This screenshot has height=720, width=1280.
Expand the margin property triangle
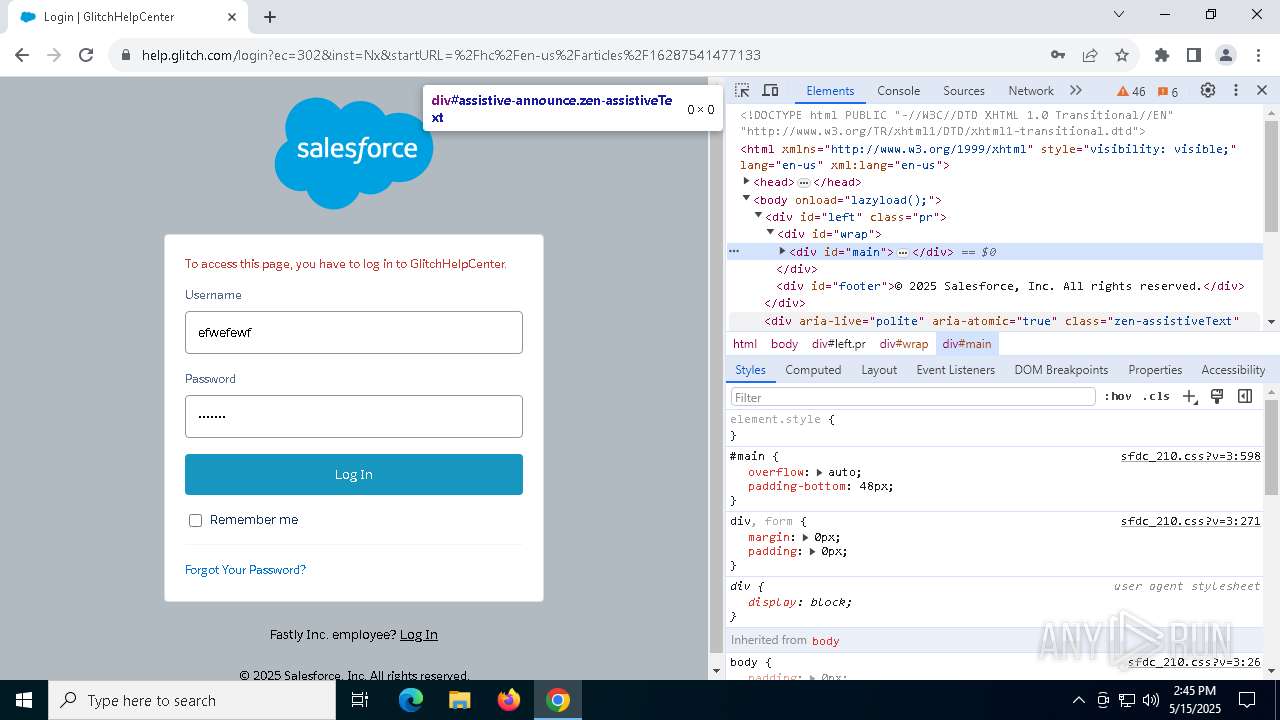tap(806, 537)
